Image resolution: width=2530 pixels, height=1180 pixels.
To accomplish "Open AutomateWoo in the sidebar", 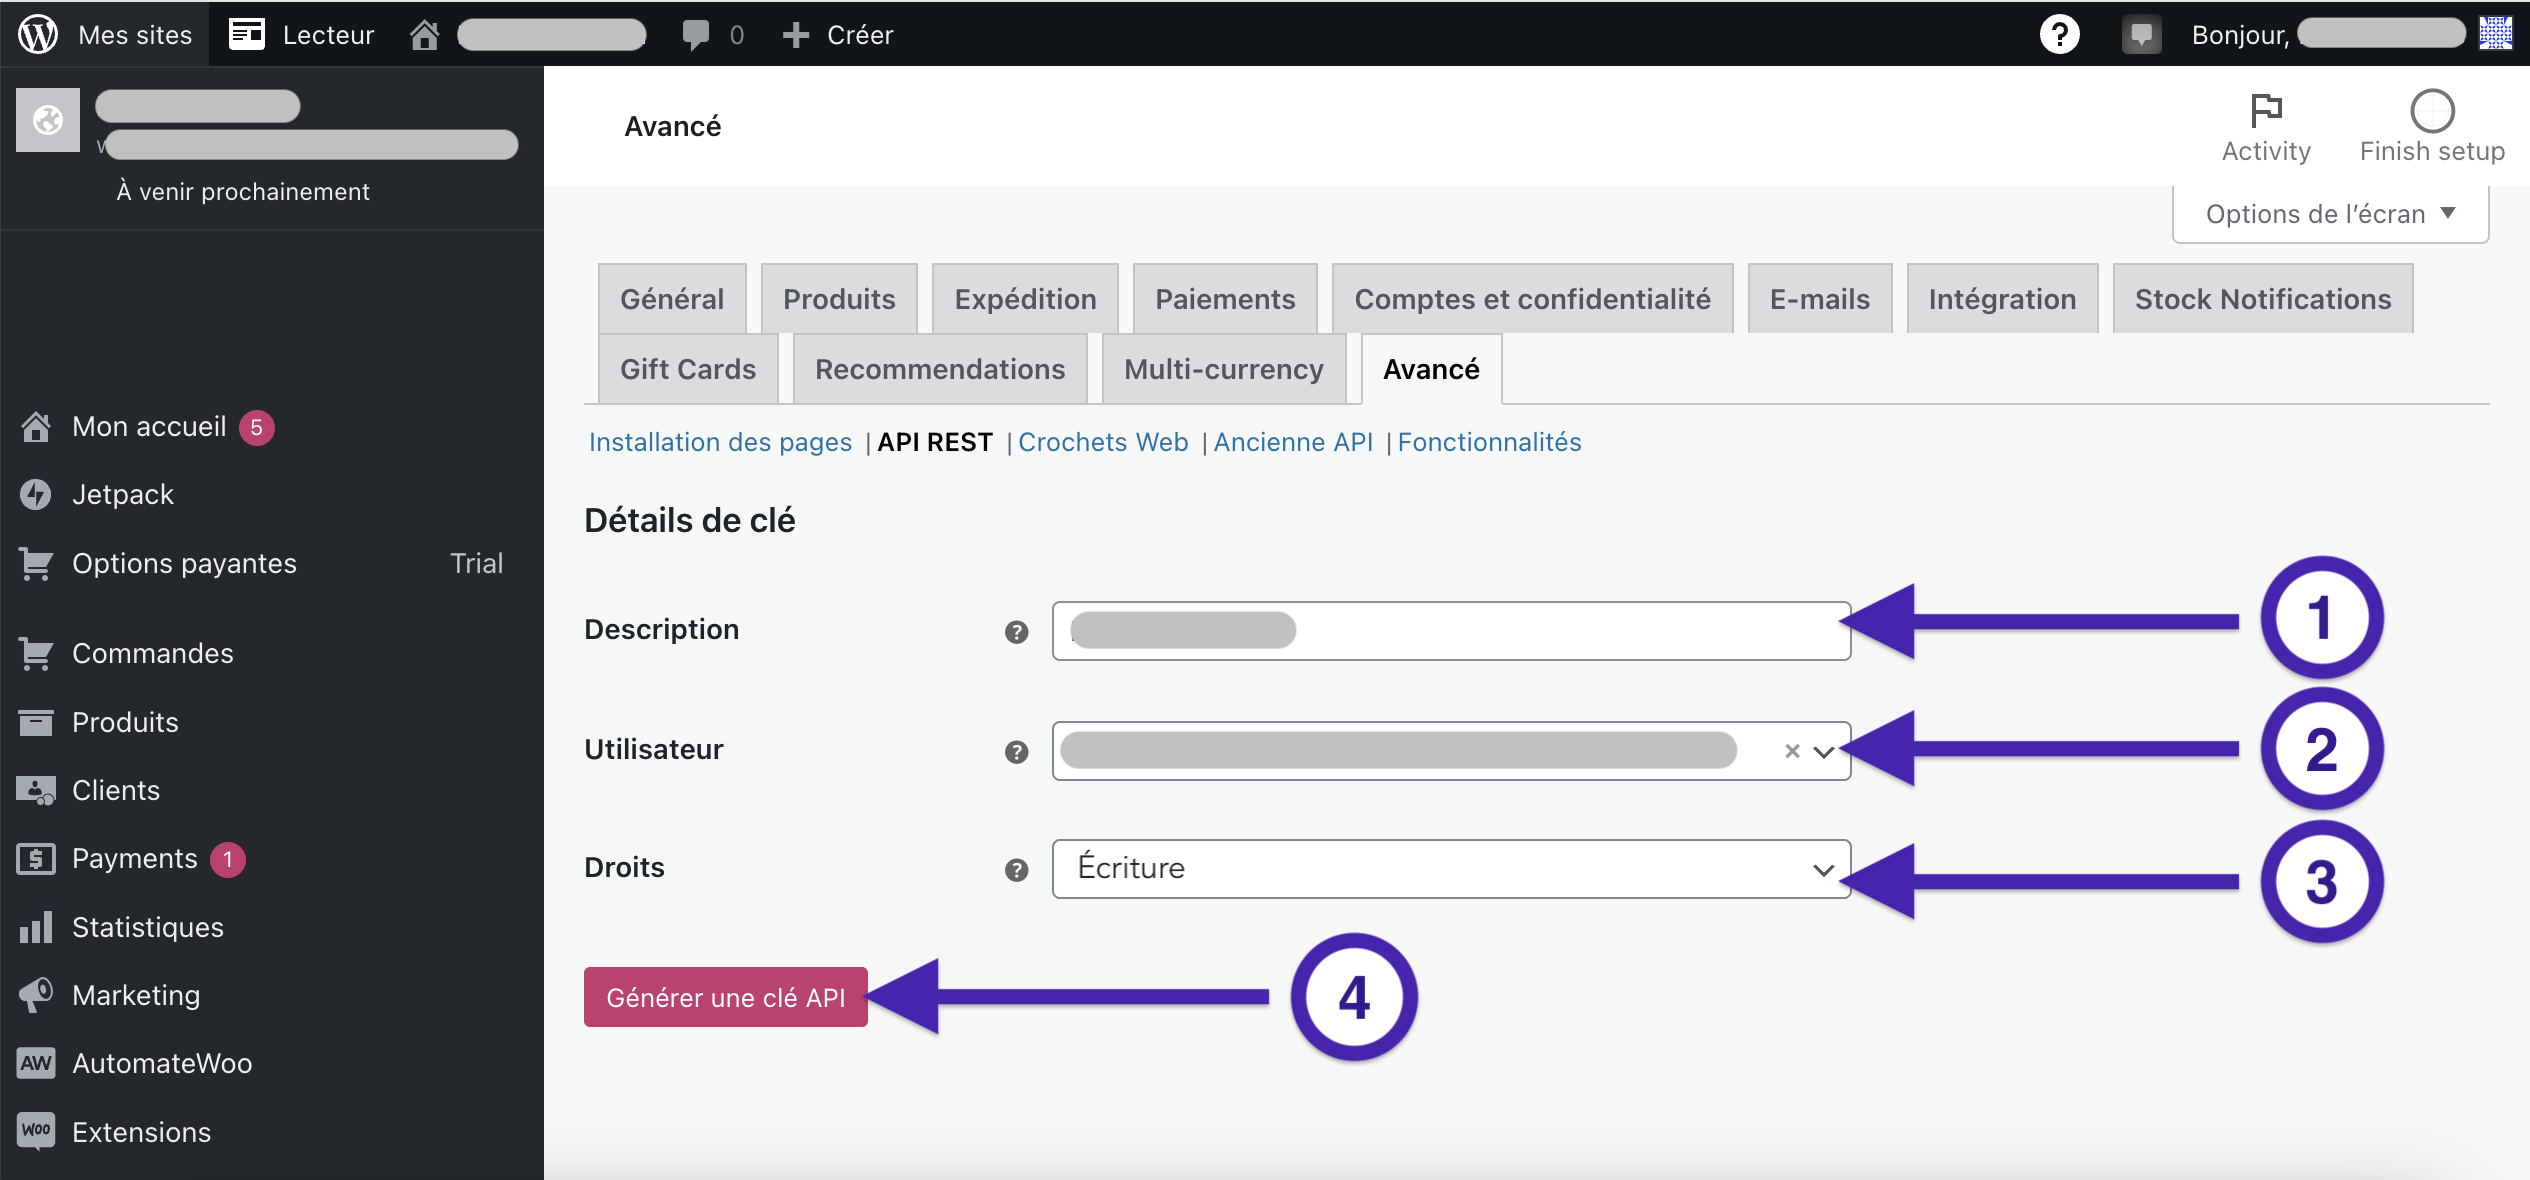I will (162, 1063).
